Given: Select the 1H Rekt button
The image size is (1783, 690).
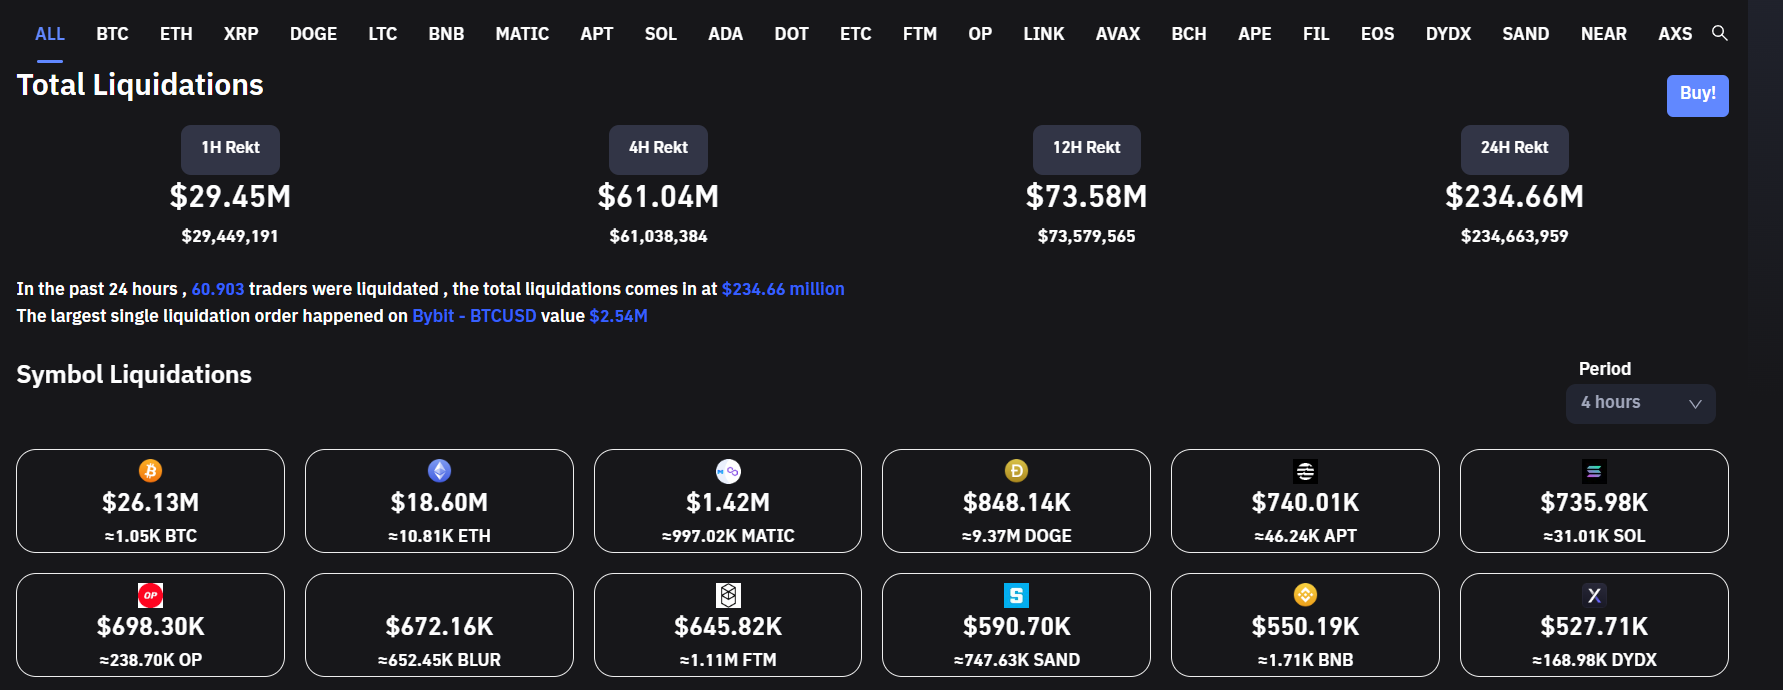Looking at the screenshot, I should [x=230, y=148].
